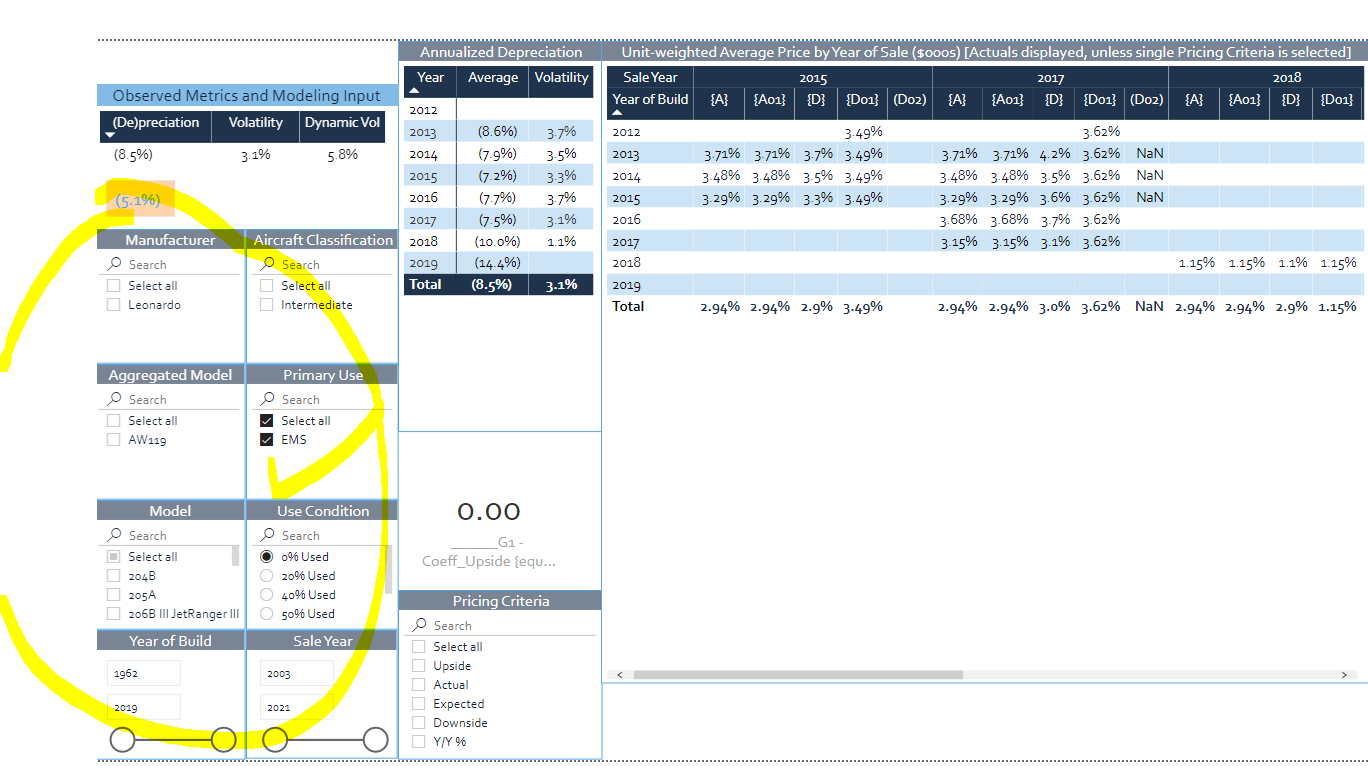Click the Model list vertical scrollbar
The width and height of the screenshot is (1368, 777).
(x=236, y=557)
